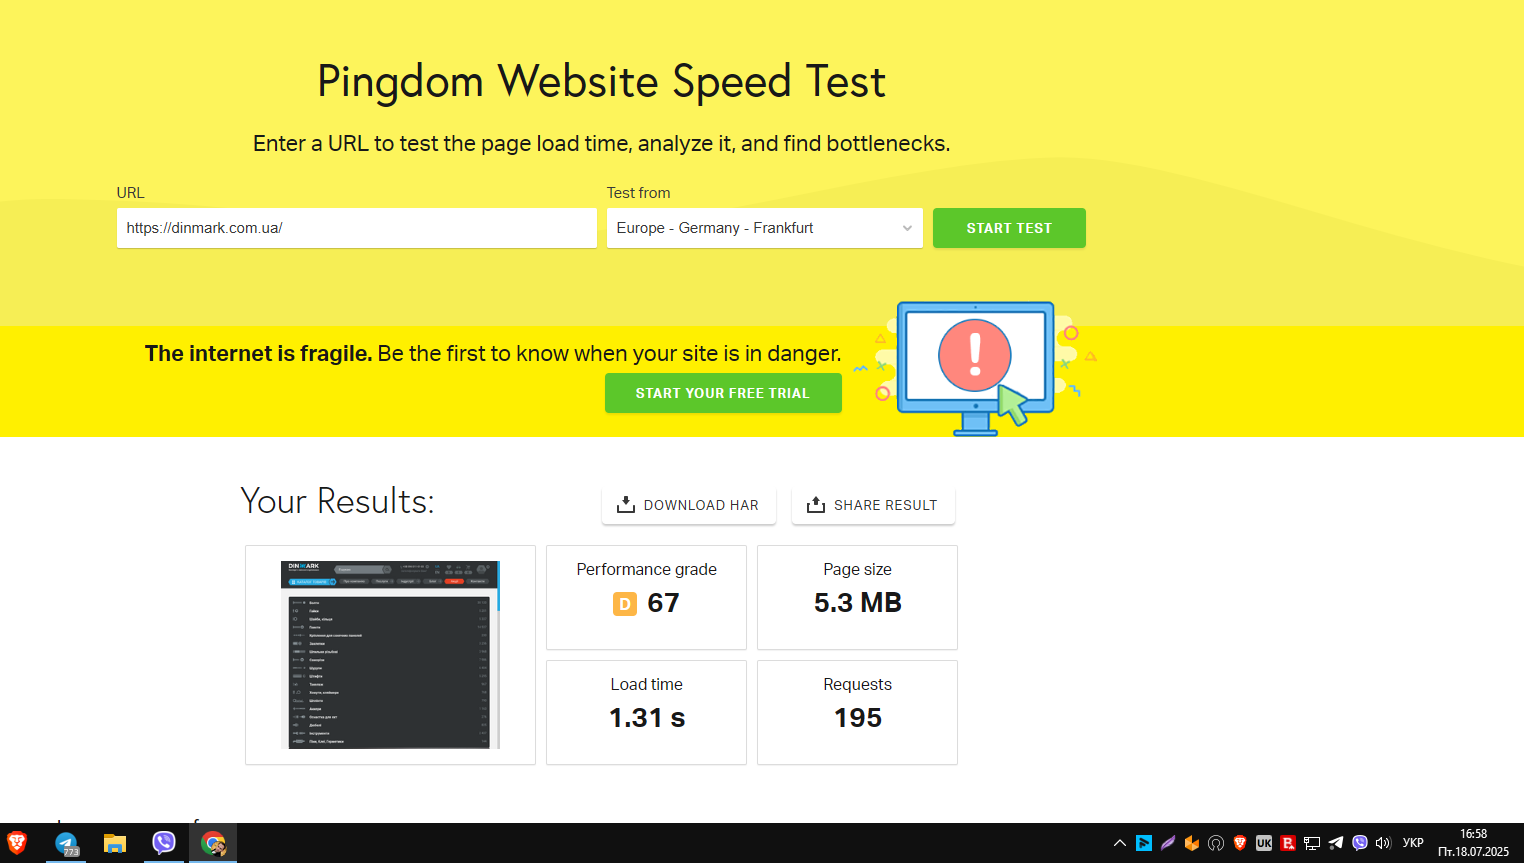Open the tested site screenshot thumbnail

coord(390,655)
